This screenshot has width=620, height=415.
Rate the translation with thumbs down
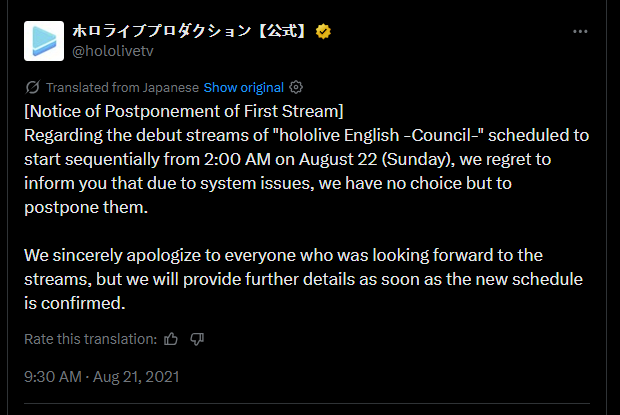pos(197,339)
